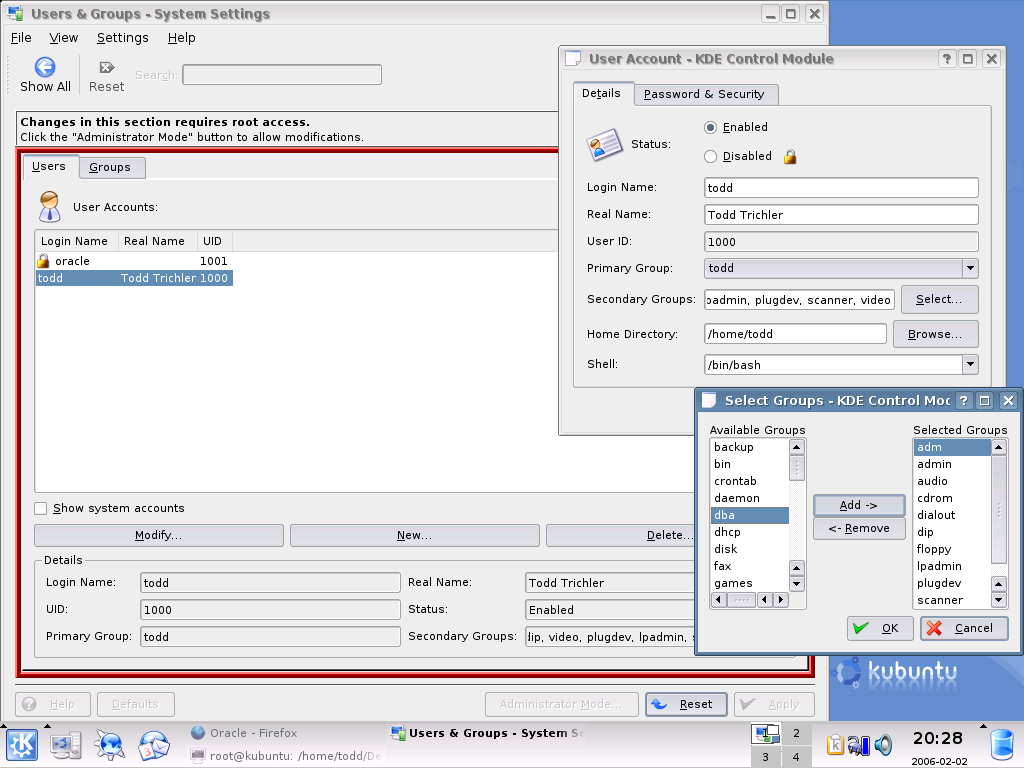Select the Enabled status radio button
This screenshot has width=1024, height=768.
pyautogui.click(x=711, y=127)
